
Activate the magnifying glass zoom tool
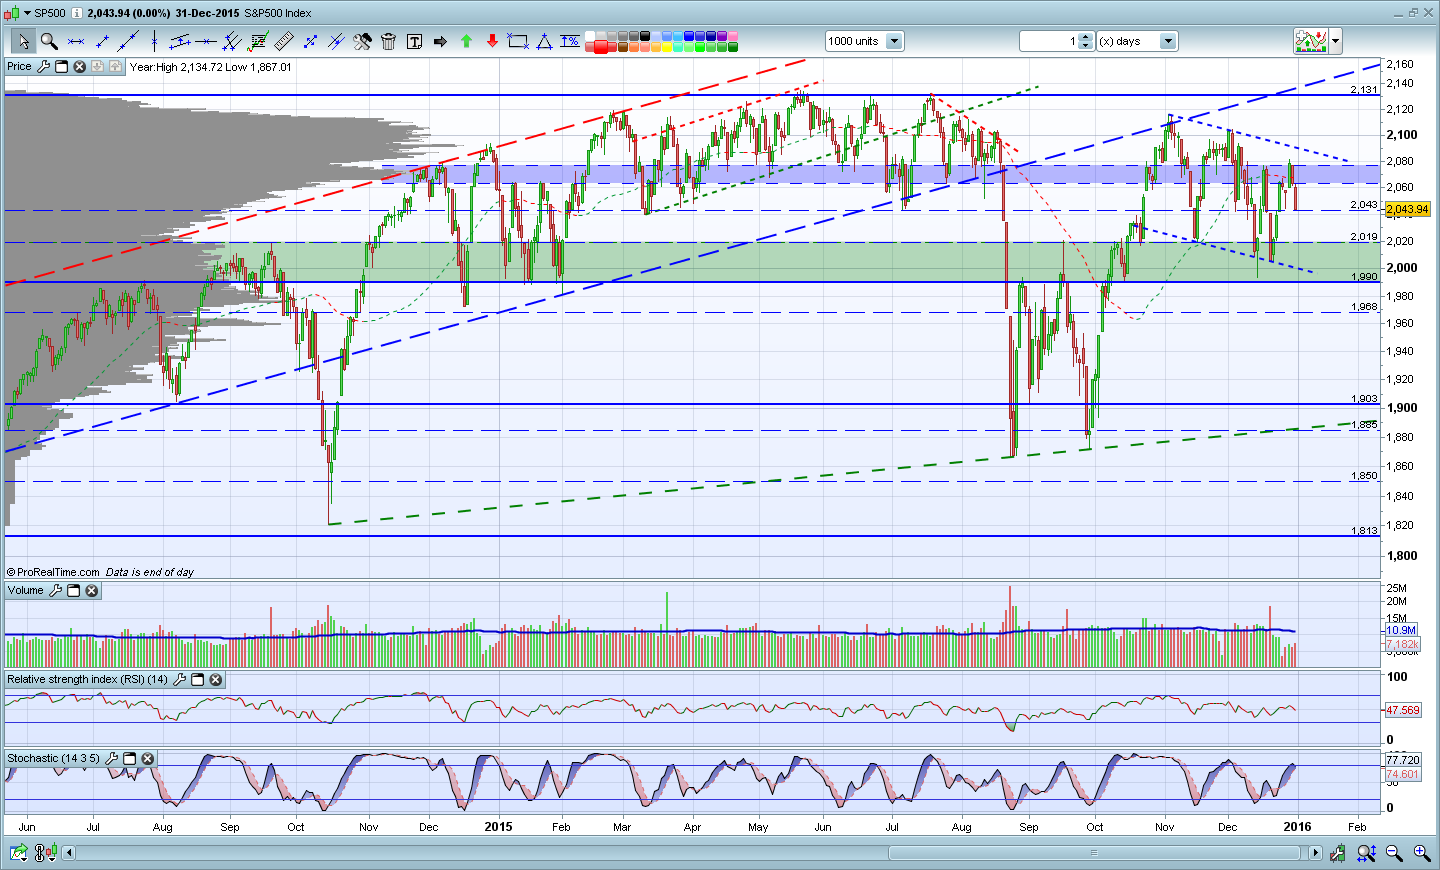tap(49, 41)
